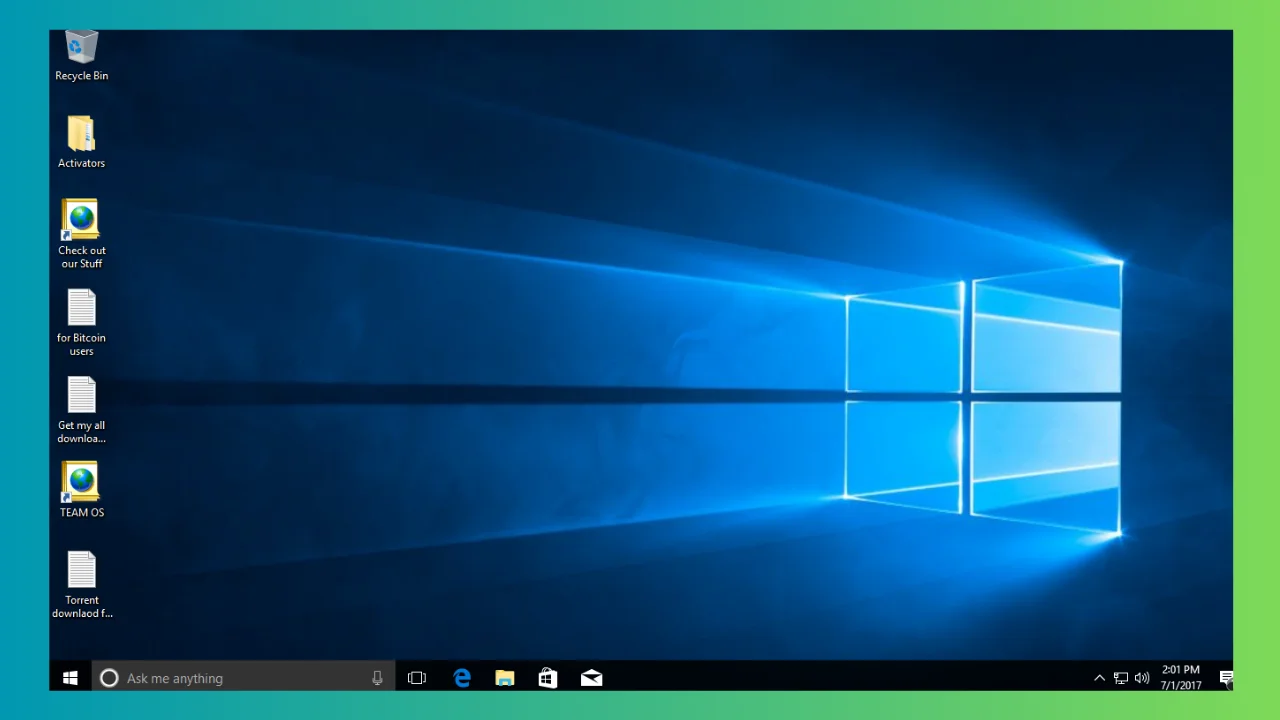Open Task View from the taskbar
Screen dimensions: 1280x720
417,678
